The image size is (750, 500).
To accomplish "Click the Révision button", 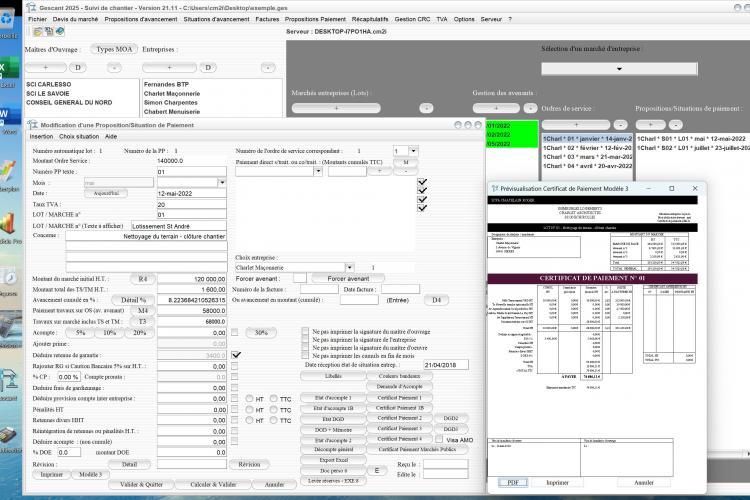I will 249,464.
